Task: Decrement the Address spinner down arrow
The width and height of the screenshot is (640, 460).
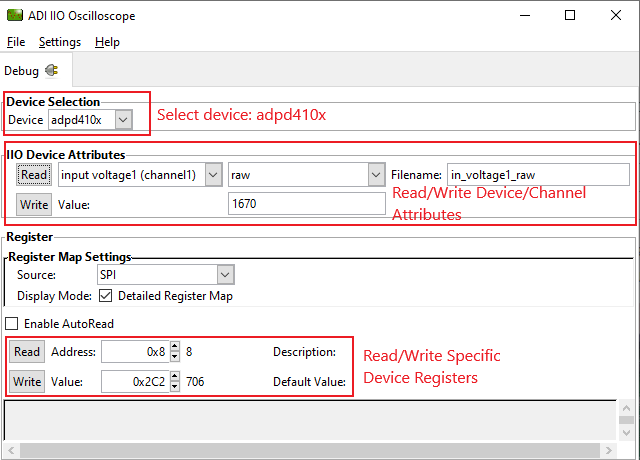Action: 175,357
